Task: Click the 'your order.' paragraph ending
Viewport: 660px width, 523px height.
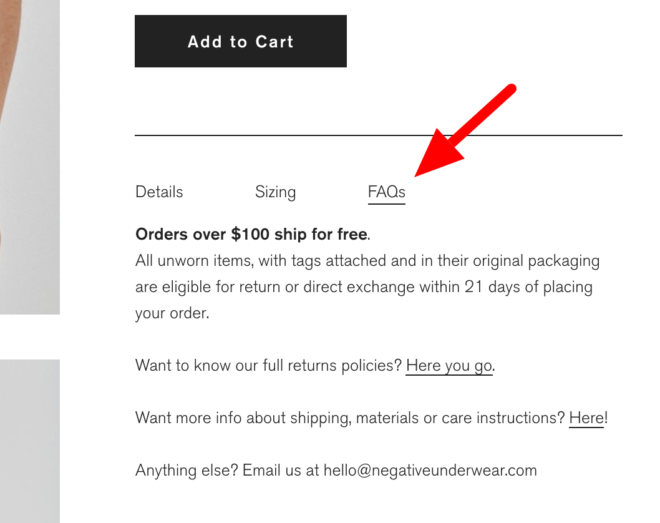Action: pyautogui.click(x=172, y=313)
